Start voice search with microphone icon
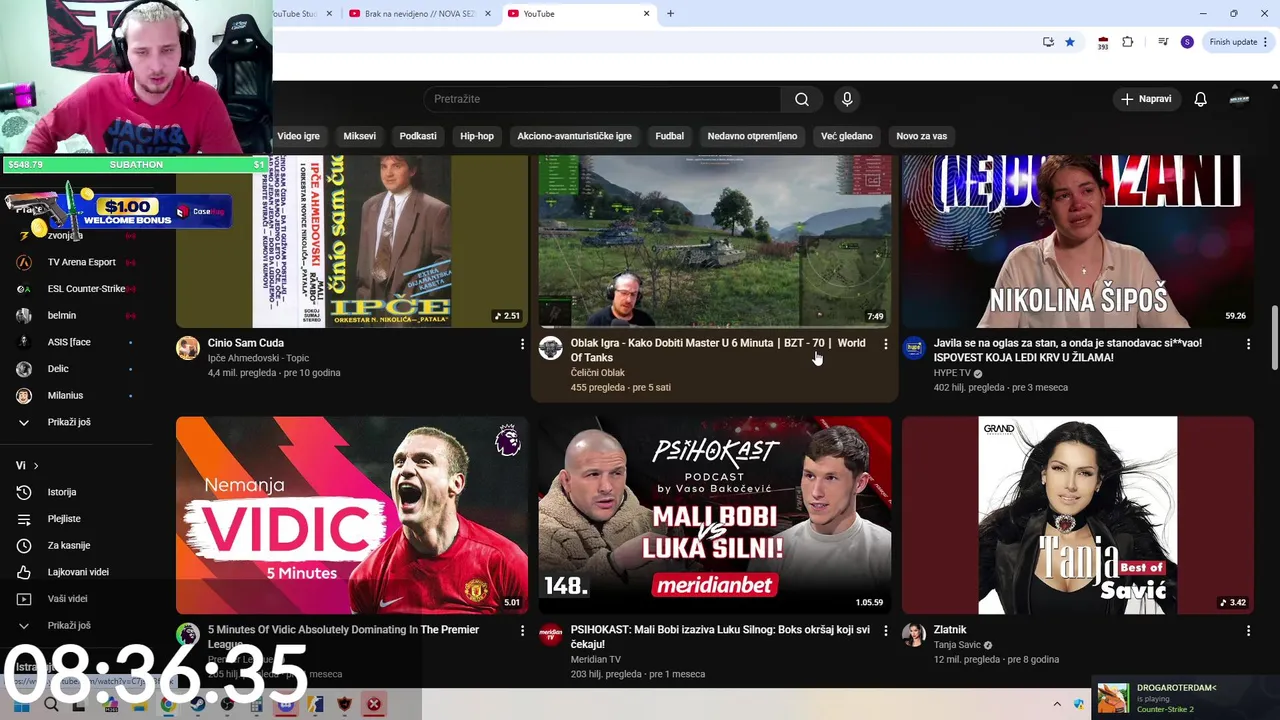This screenshot has height=720, width=1280. tap(847, 99)
